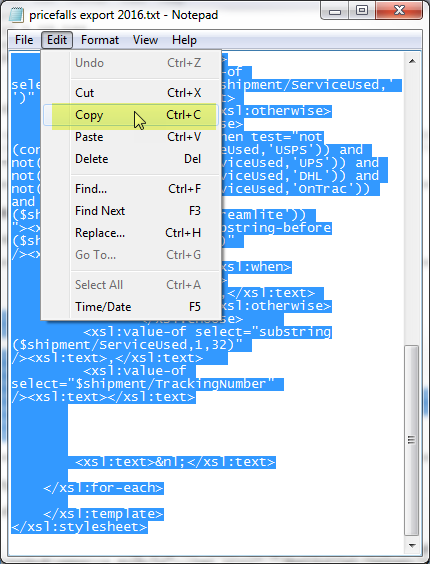Click the </xsl:stylesheet> line

pyautogui.click(x=80, y=527)
